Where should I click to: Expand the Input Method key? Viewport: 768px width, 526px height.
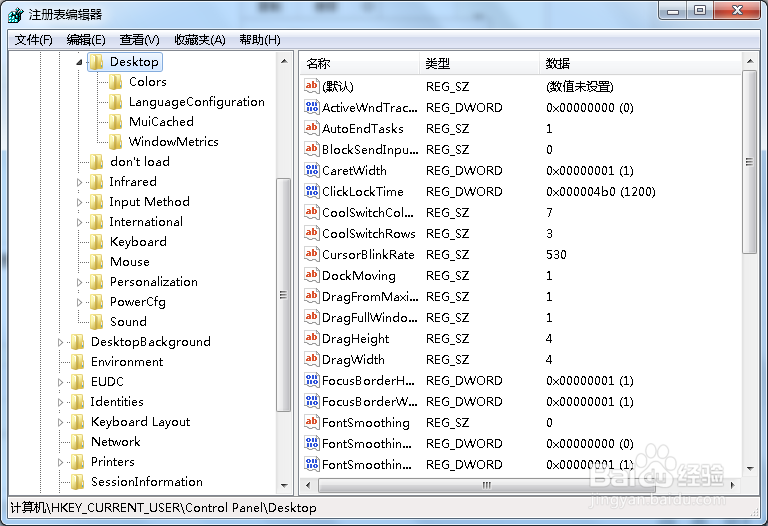coord(79,202)
